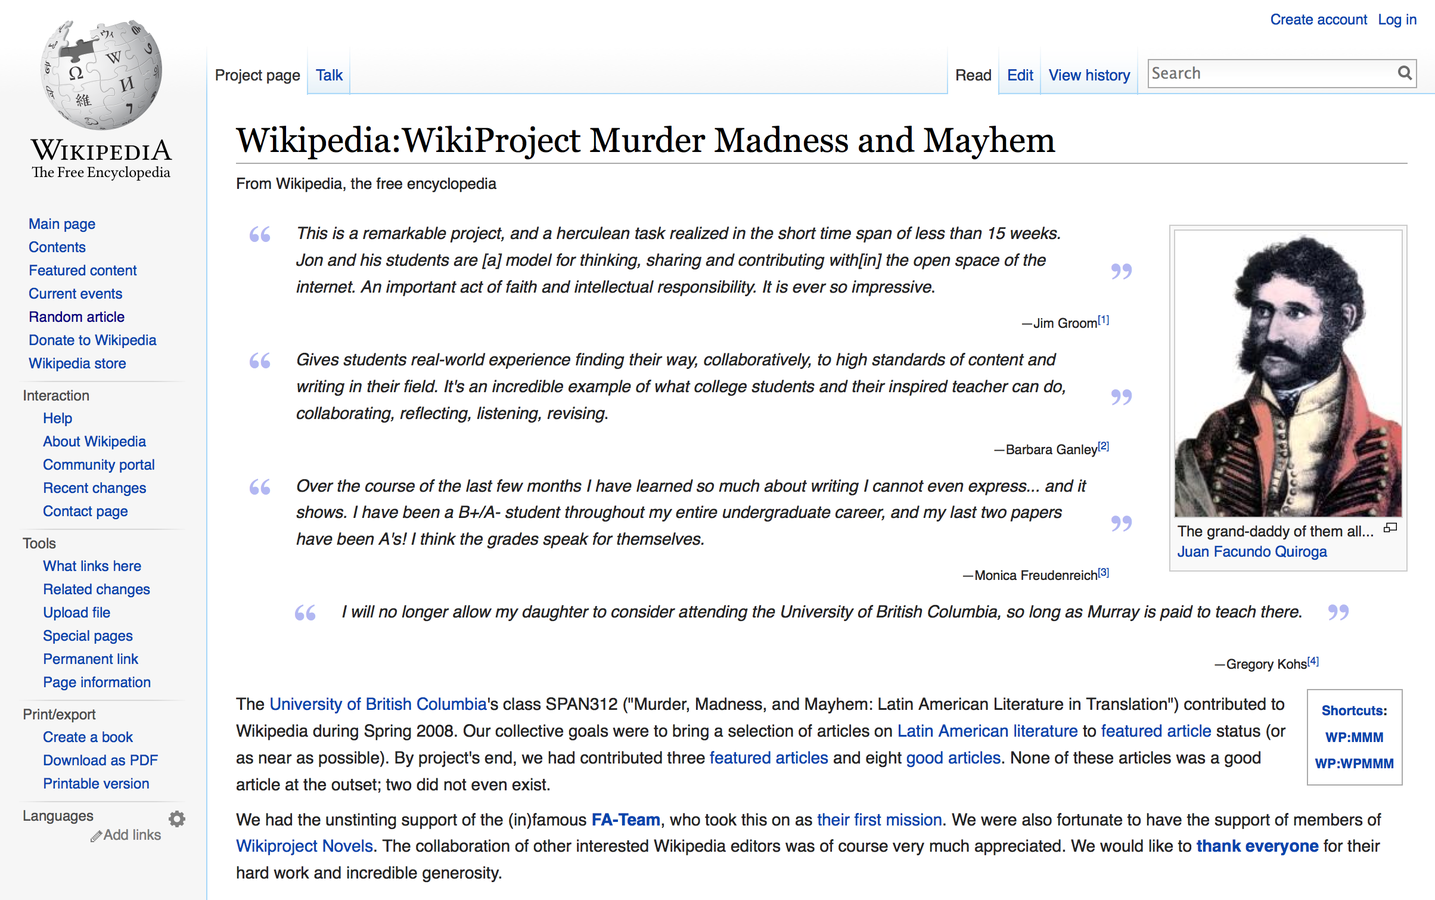Viewport: 1435px width, 900px height.
Task: Open the Latin American literature link
Action: pyautogui.click(x=987, y=731)
